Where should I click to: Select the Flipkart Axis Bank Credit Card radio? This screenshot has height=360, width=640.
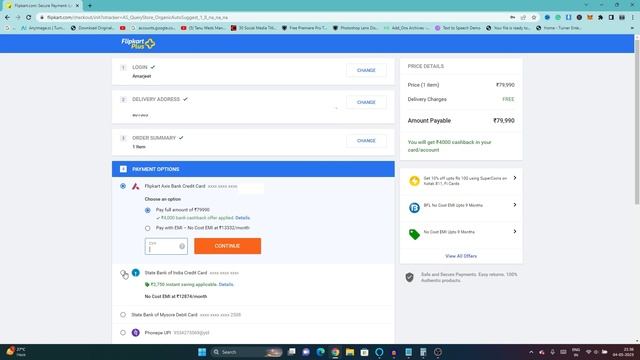point(123,186)
